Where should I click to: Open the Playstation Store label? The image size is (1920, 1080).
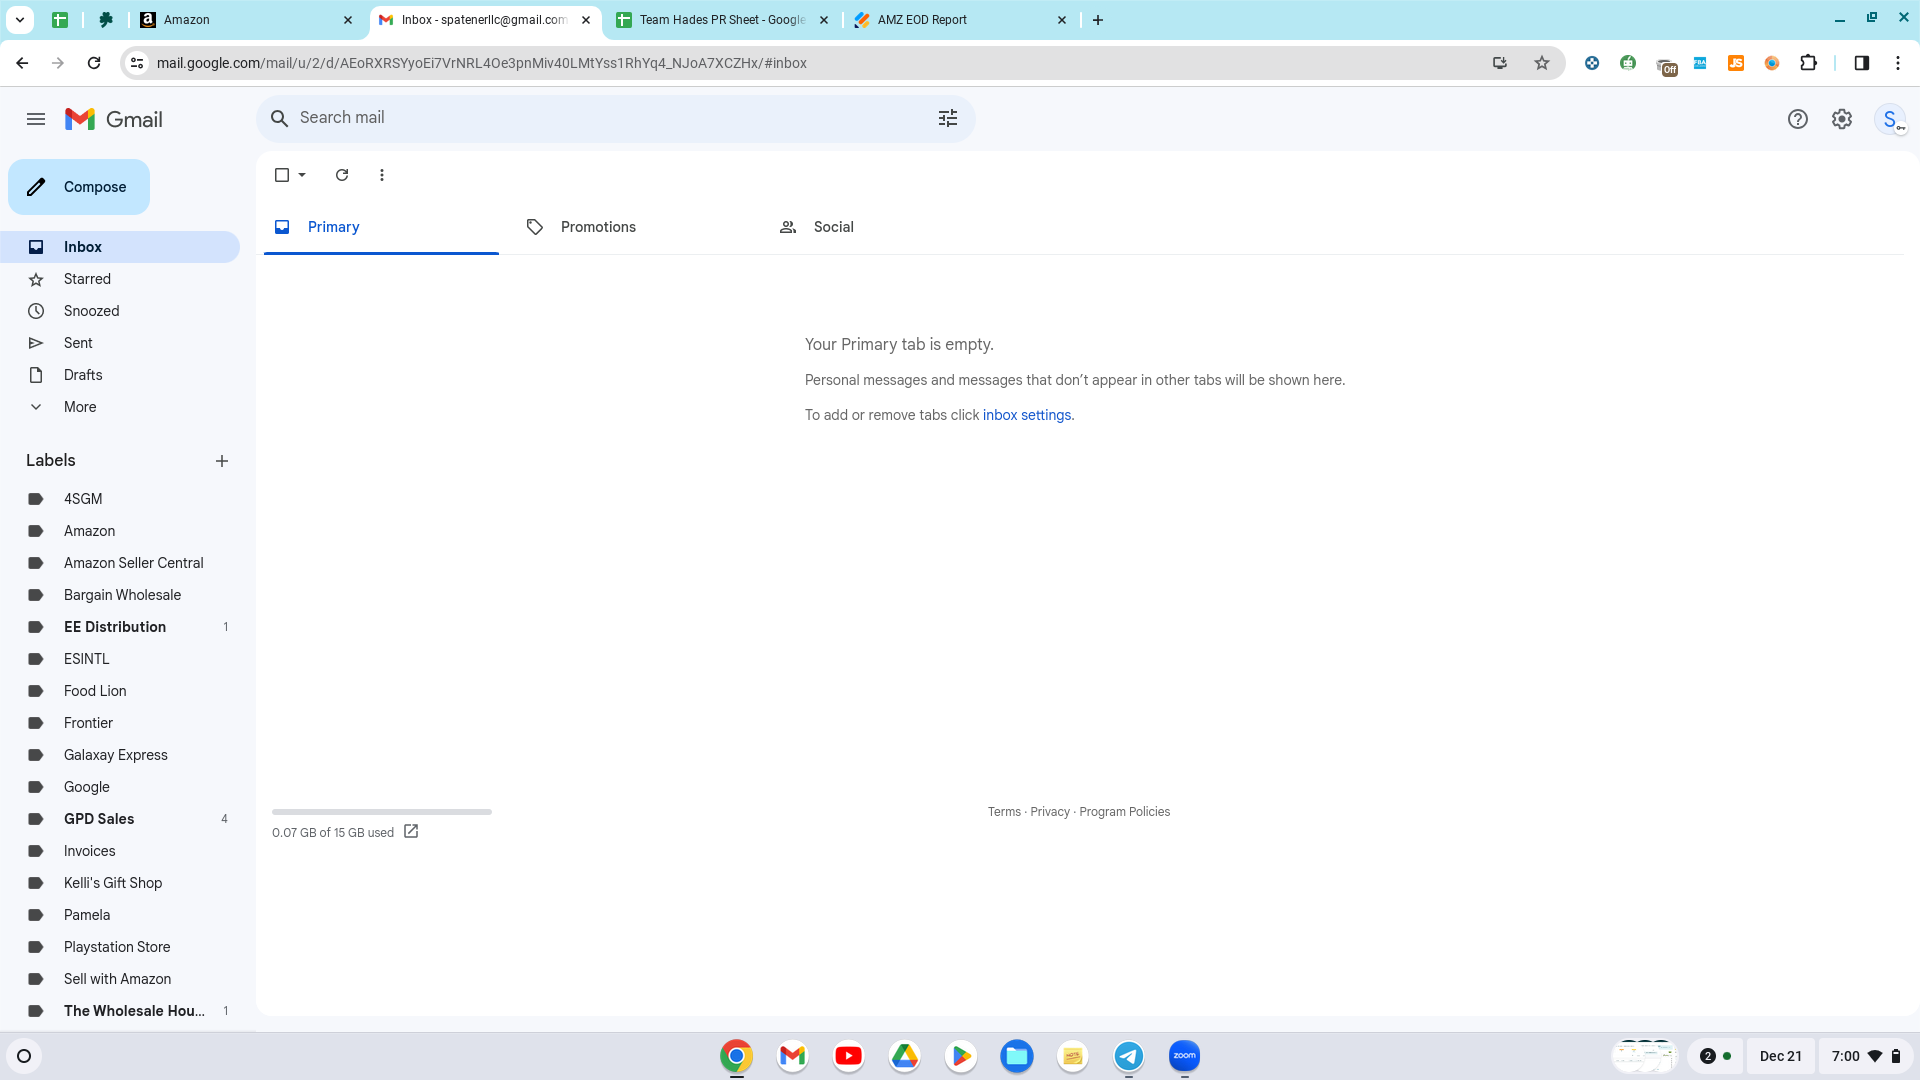click(120, 947)
